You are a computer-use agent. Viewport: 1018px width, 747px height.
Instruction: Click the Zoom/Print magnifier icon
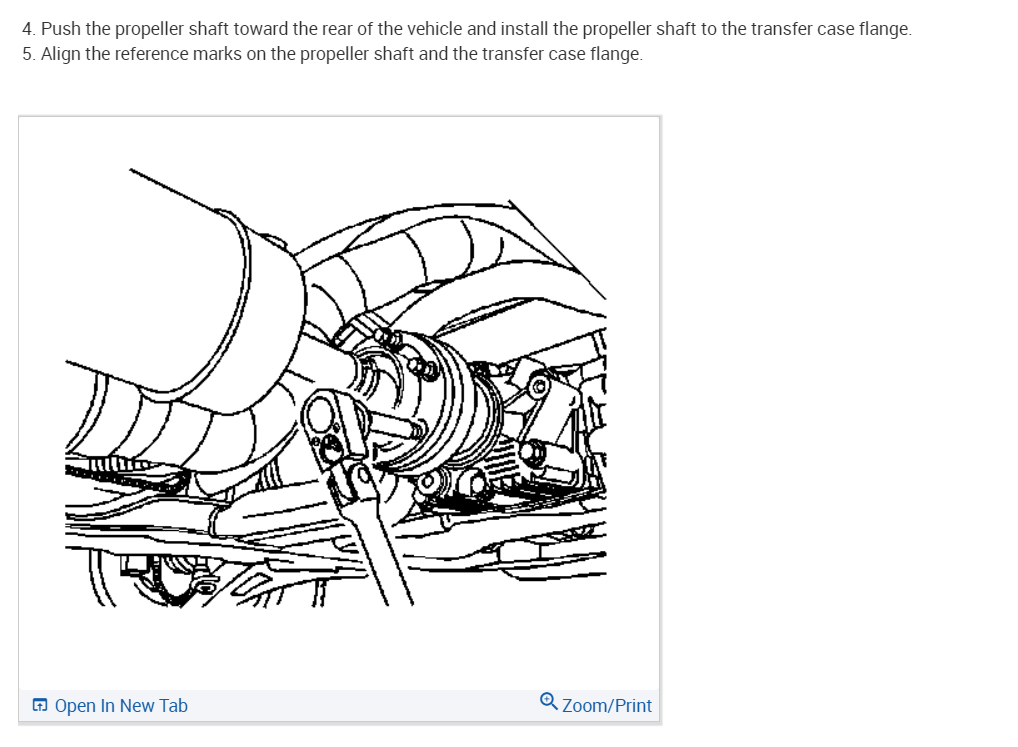549,701
